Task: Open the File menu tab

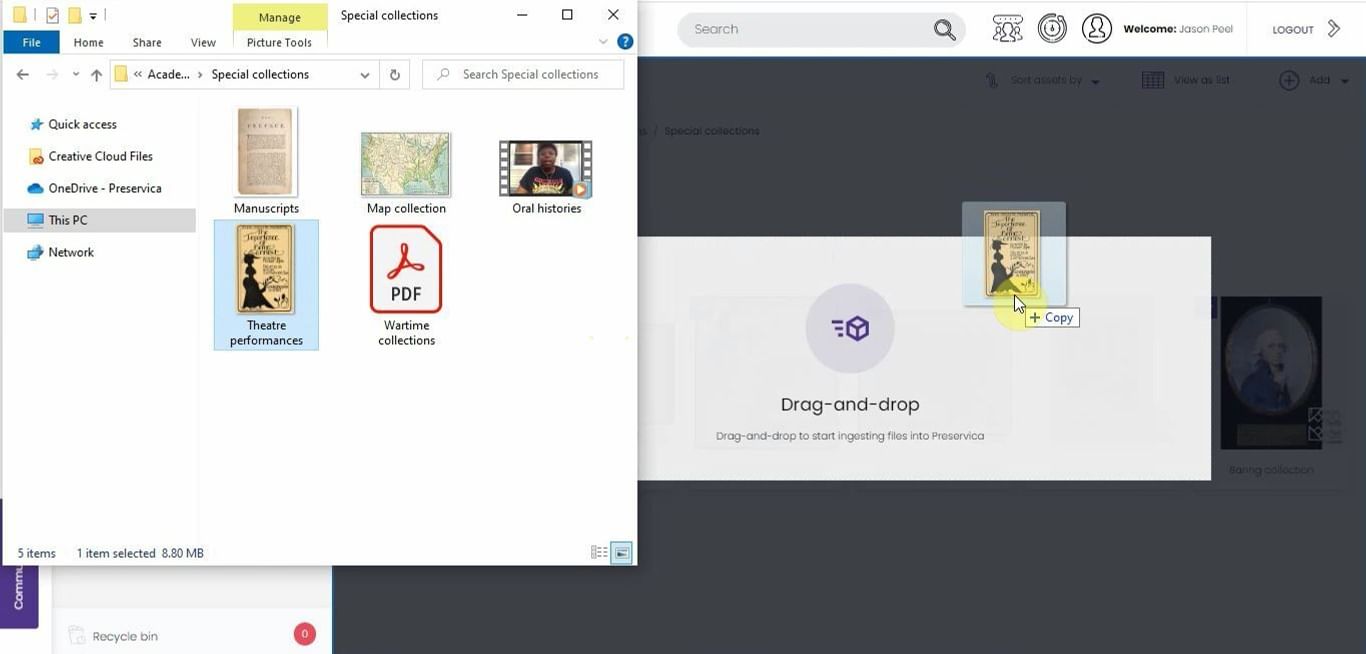Action: pyautogui.click(x=31, y=43)
